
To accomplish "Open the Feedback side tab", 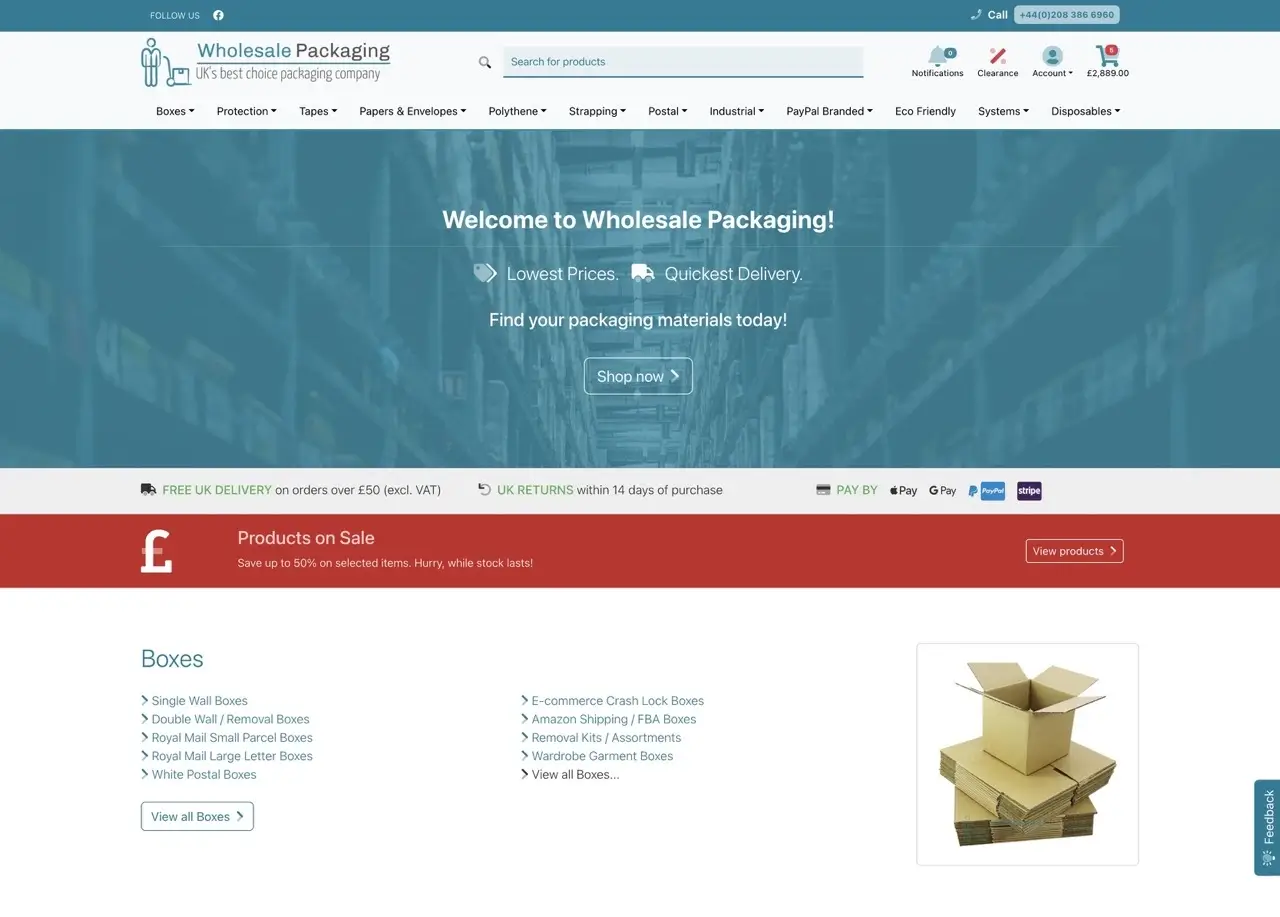I will point(1267,827).
